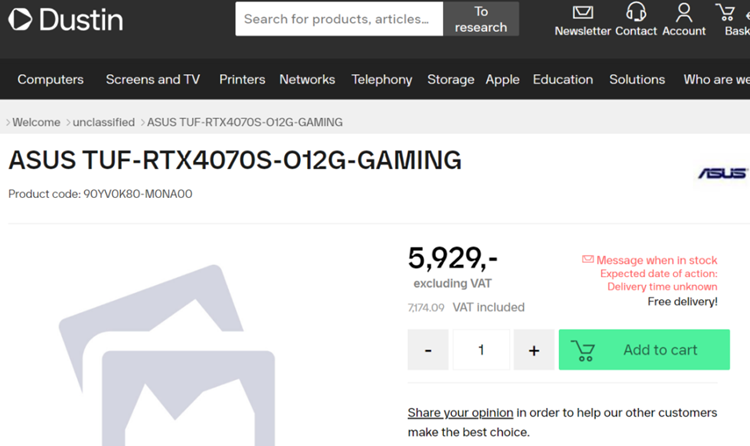This screenshot has height=446, width=750.
Task: Click the excluding VAT label
Action: point(452,284)
